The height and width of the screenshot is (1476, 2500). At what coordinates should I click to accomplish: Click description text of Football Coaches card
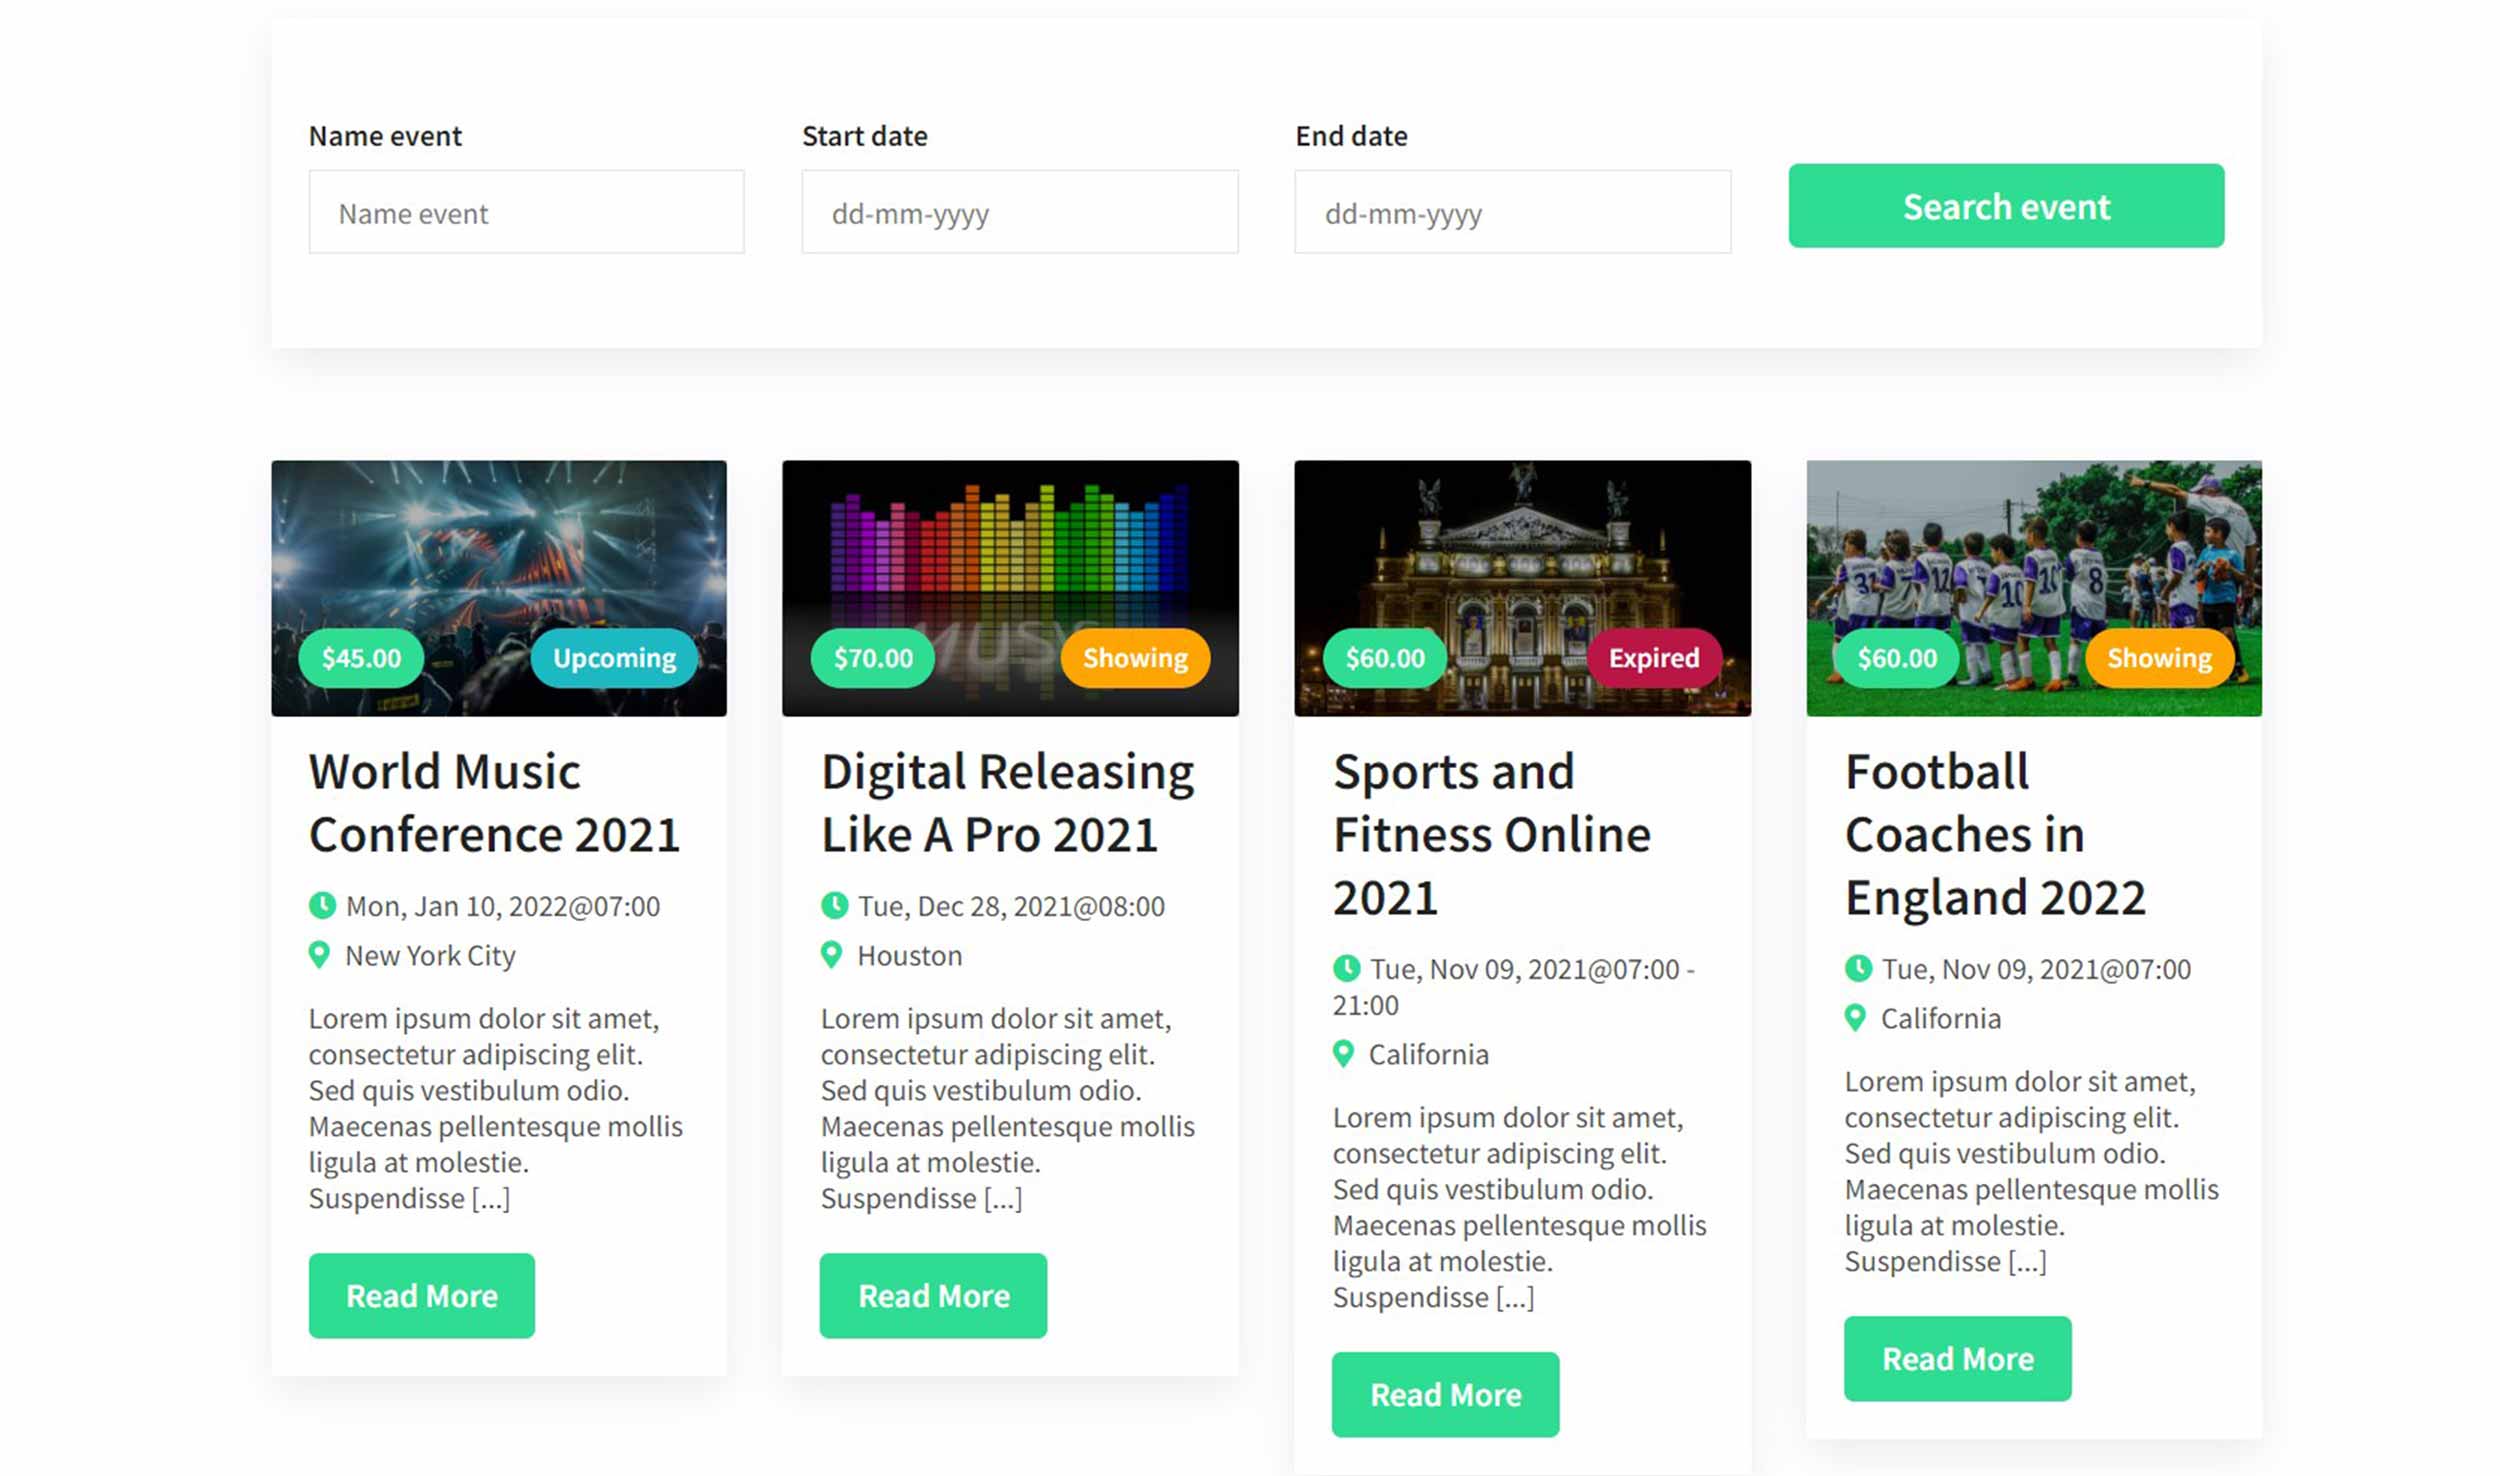pos(2032,1171)
